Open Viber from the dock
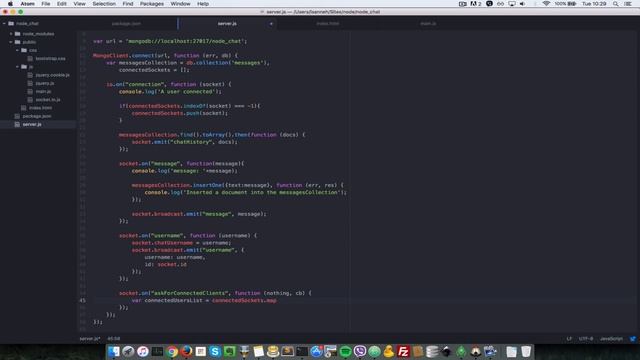Viewport: 640px width, 360px height. pos(360,351)
